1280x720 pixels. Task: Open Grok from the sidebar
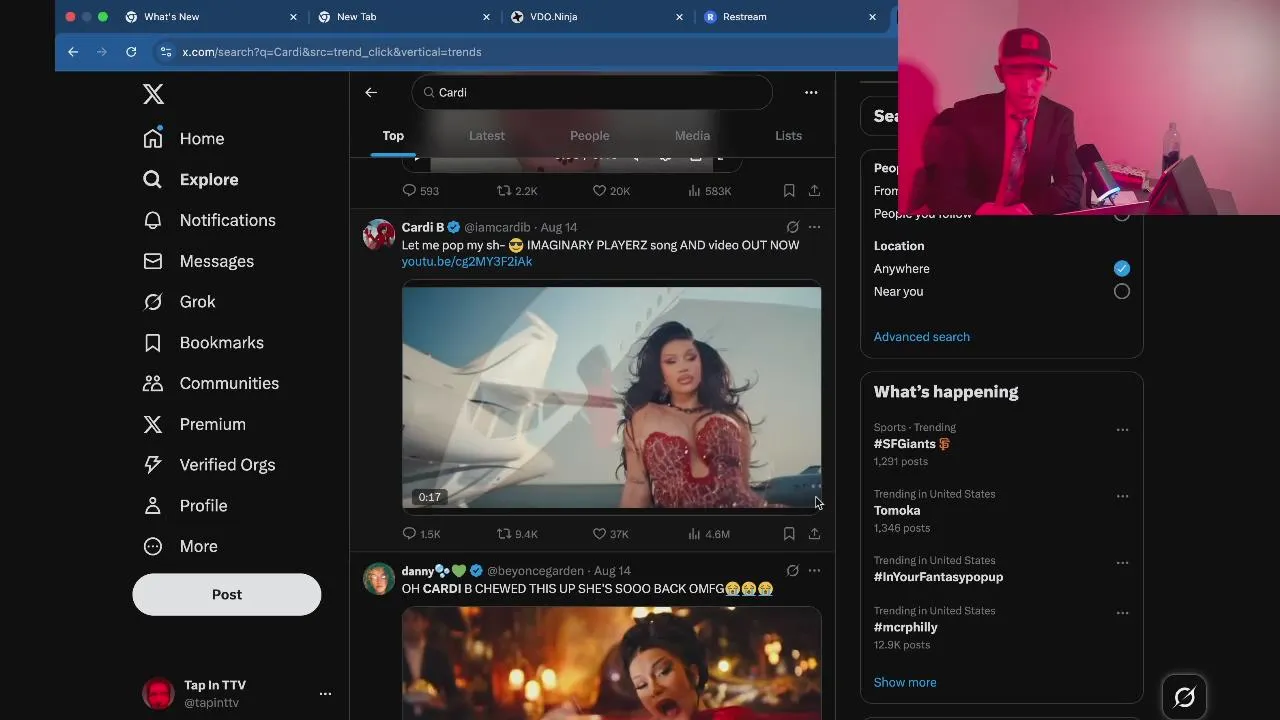pos(180,302)
